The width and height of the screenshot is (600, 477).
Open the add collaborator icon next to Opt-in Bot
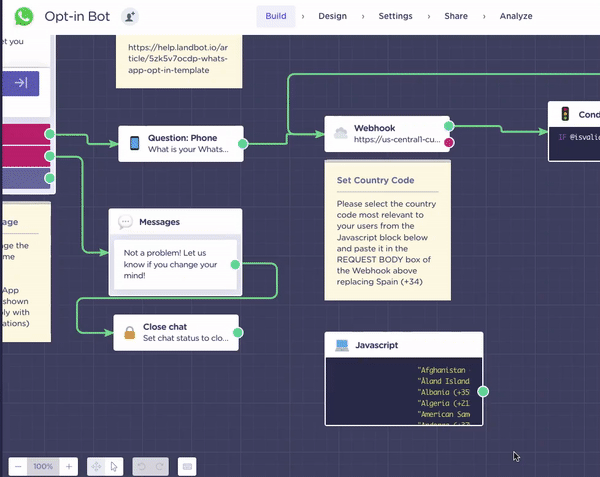pos(130,16)
